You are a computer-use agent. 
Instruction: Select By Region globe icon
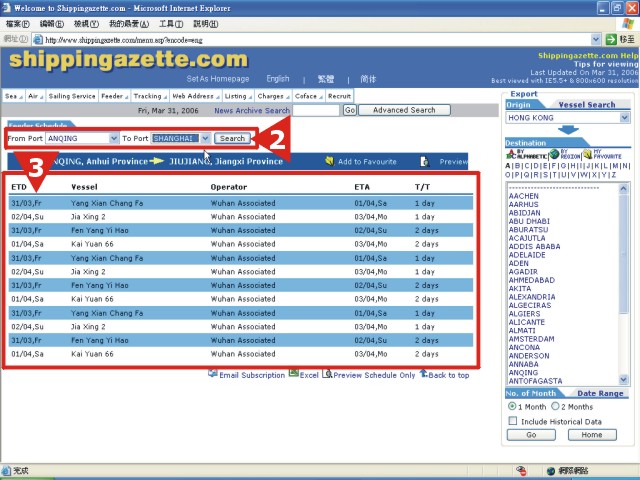554,154
